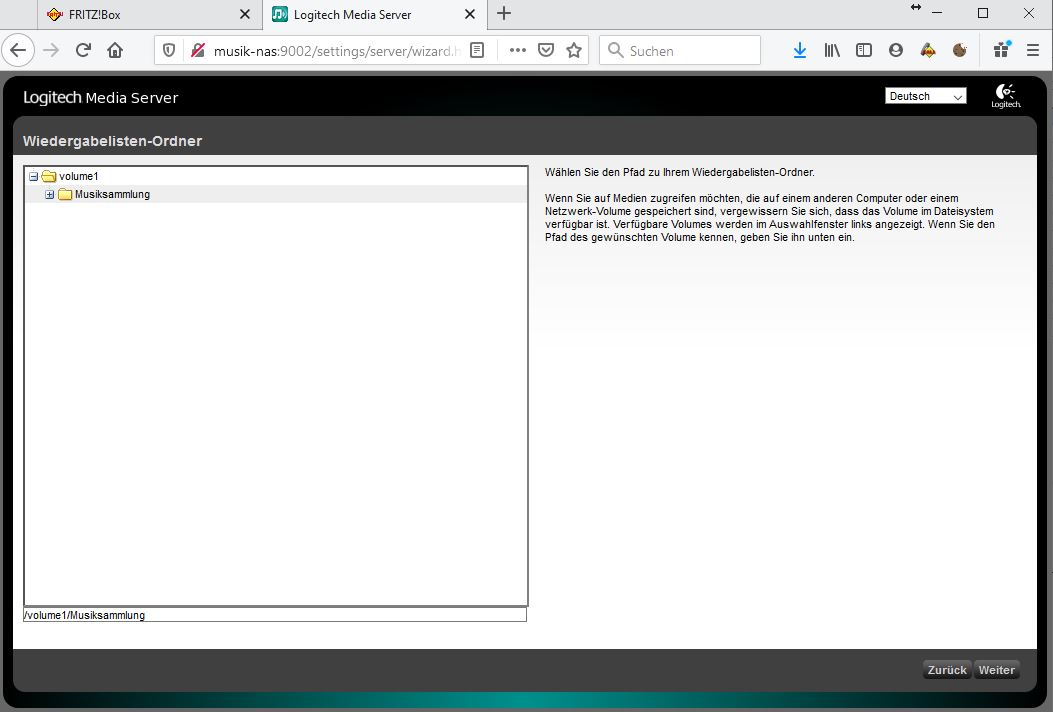Image resolution: width=1053 pixels, height=712 pixels.
Task: Open Firefox account icon
Action: 896,50
